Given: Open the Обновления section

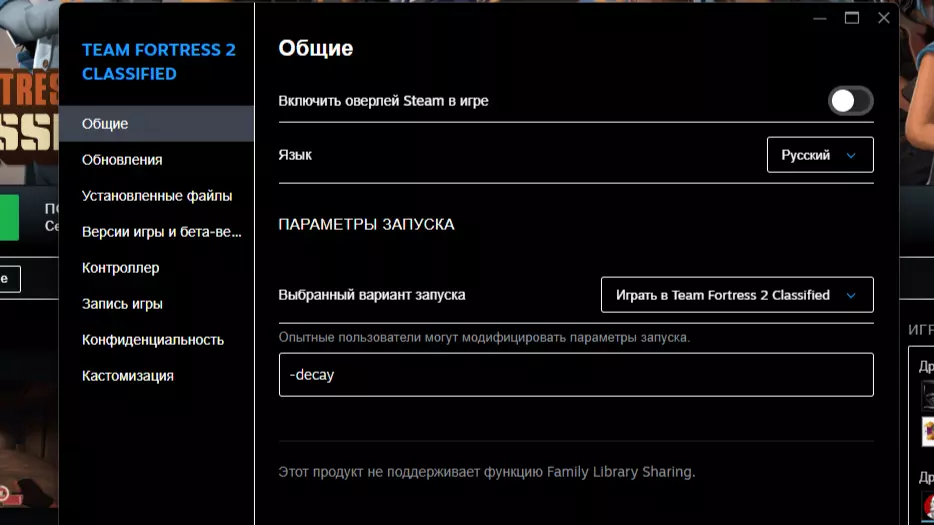Looking at the screenshot, I should click(156, 160).
